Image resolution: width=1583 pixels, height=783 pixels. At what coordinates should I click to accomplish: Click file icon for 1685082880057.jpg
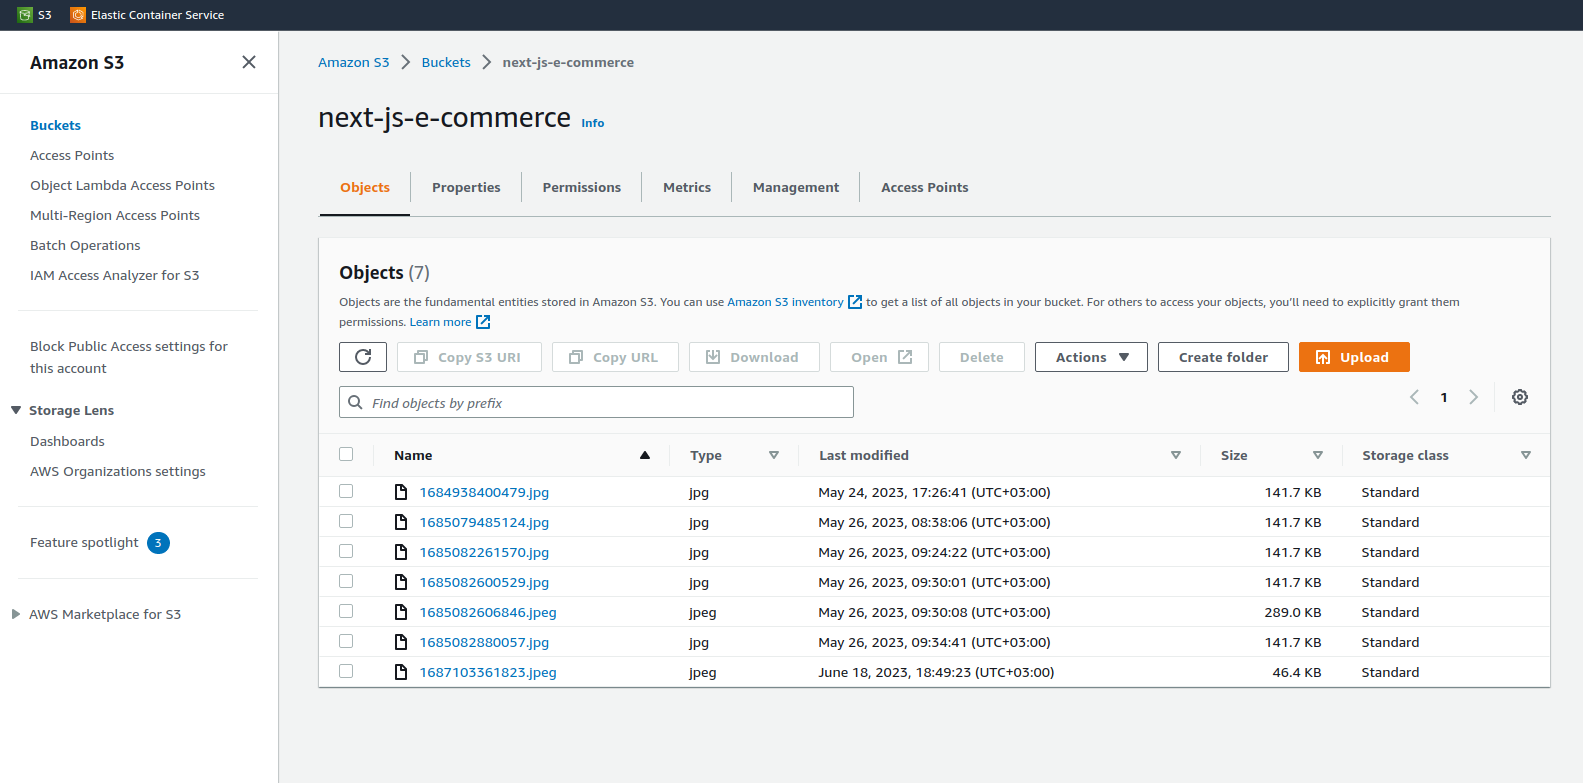click(x=401, y=642)
